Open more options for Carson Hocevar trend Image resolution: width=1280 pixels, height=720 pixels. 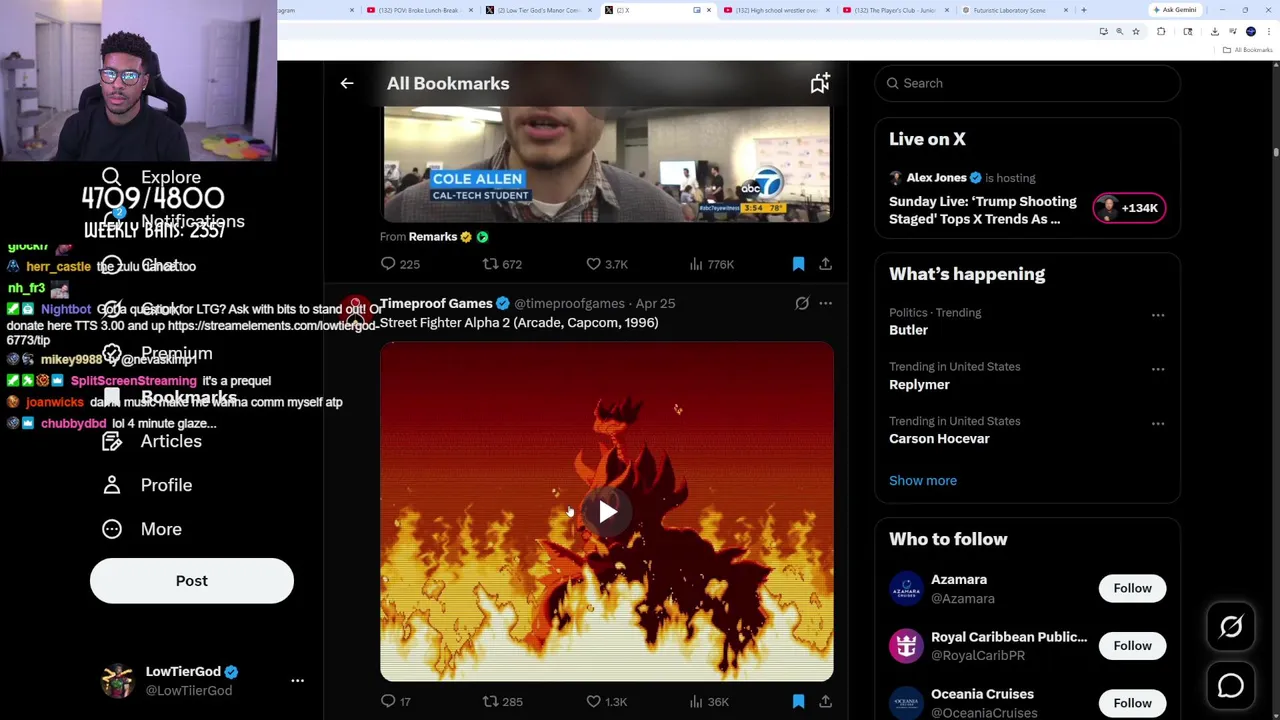(1158, 424)
